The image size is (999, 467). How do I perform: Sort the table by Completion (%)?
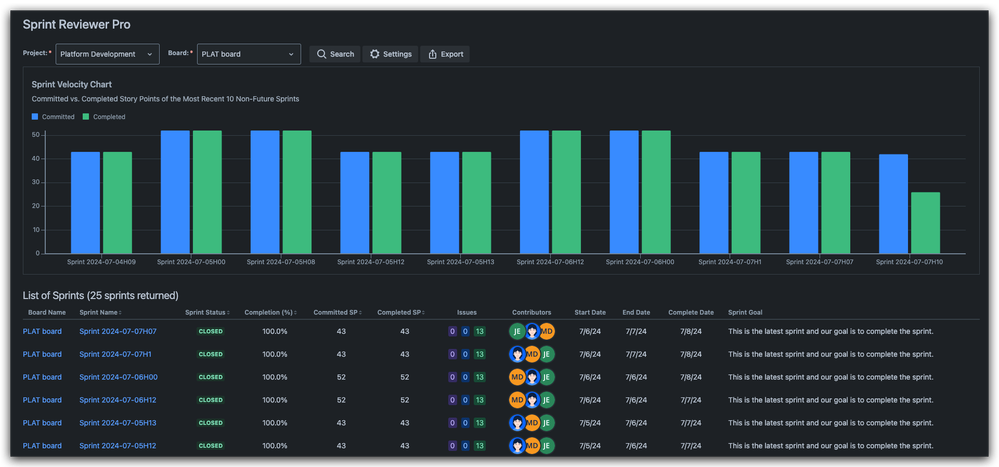[x=271, y=313]
